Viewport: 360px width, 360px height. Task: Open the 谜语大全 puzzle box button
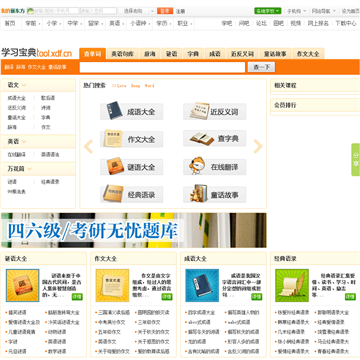(x=131, y=167)
